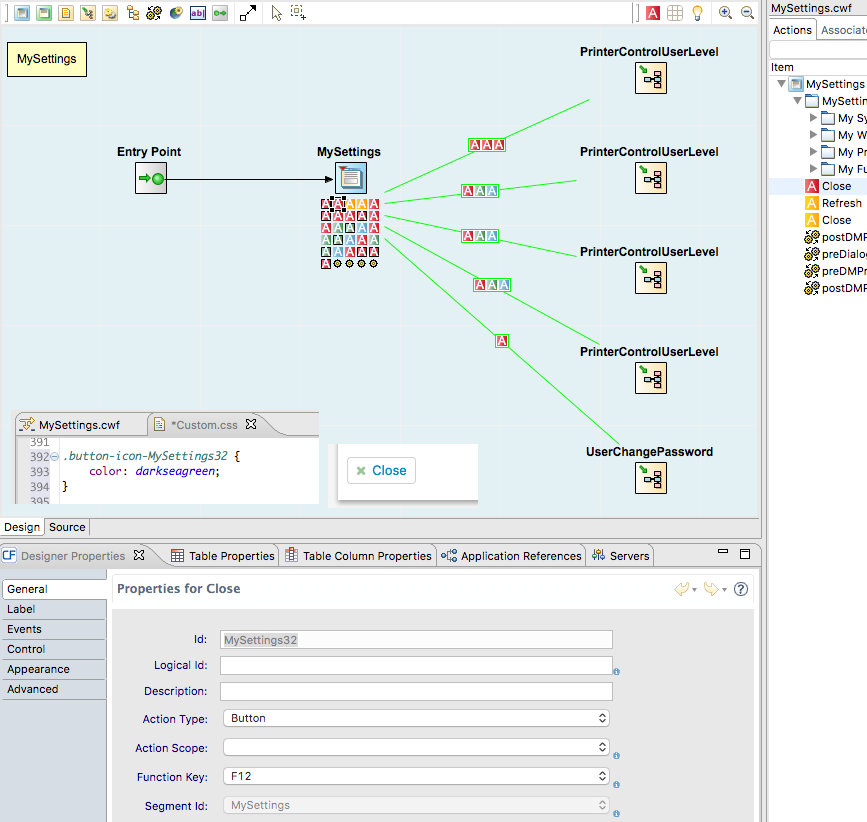Click the green window toolbar icon
The height and width of the screenshot is (822, 867).
point(44,13)
